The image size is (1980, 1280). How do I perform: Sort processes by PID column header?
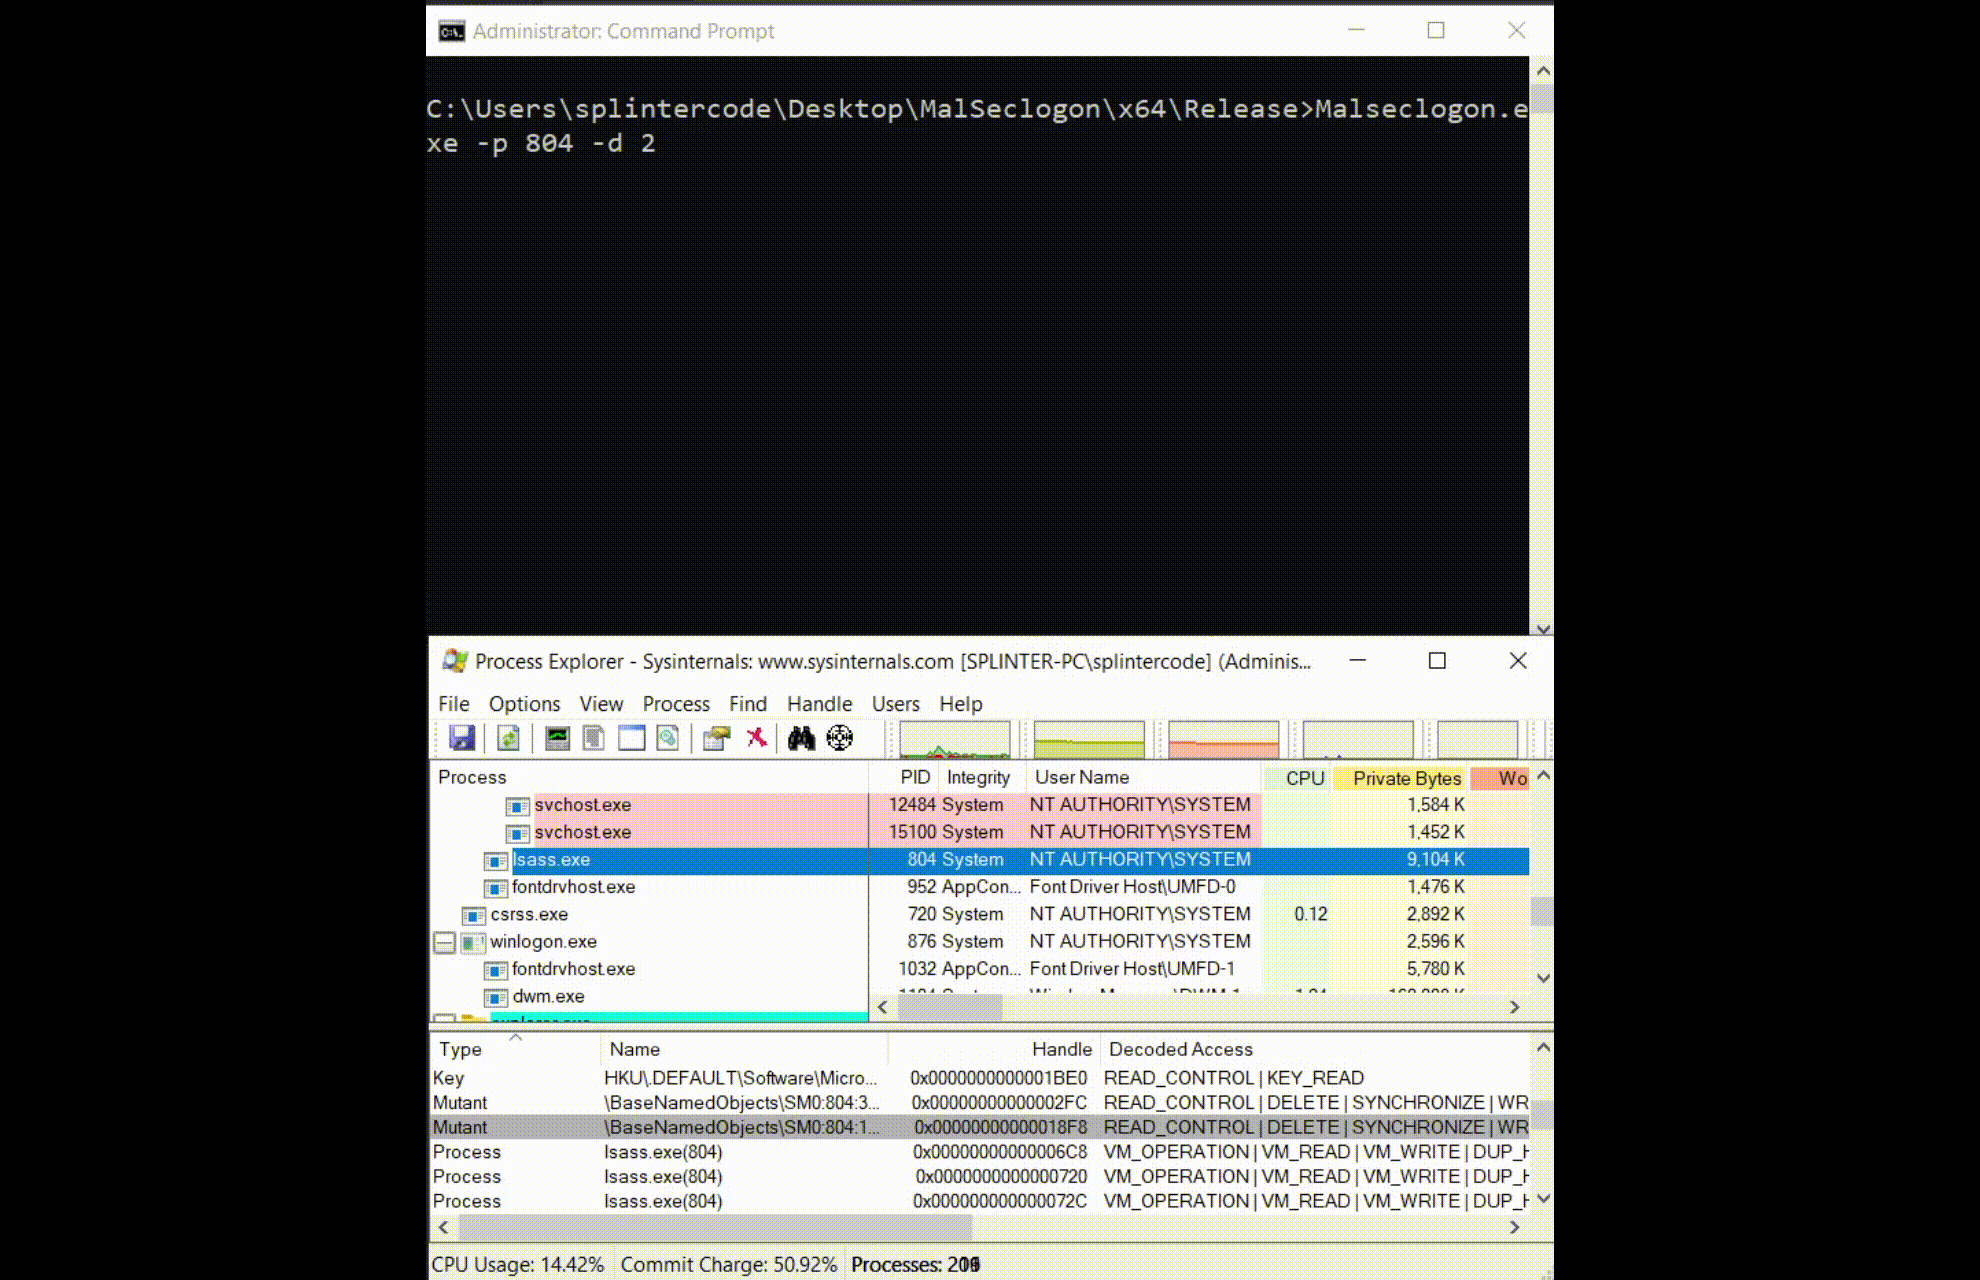pos(914,777)
